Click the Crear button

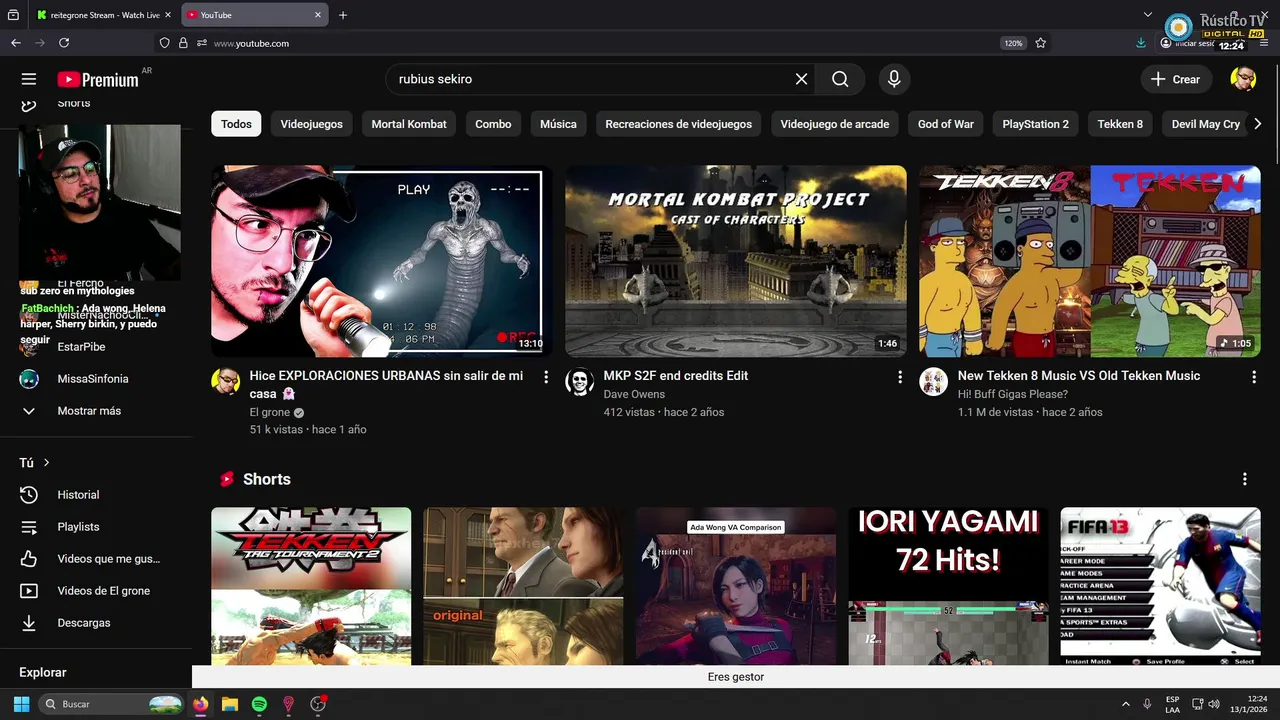[x=1176, y=79]
